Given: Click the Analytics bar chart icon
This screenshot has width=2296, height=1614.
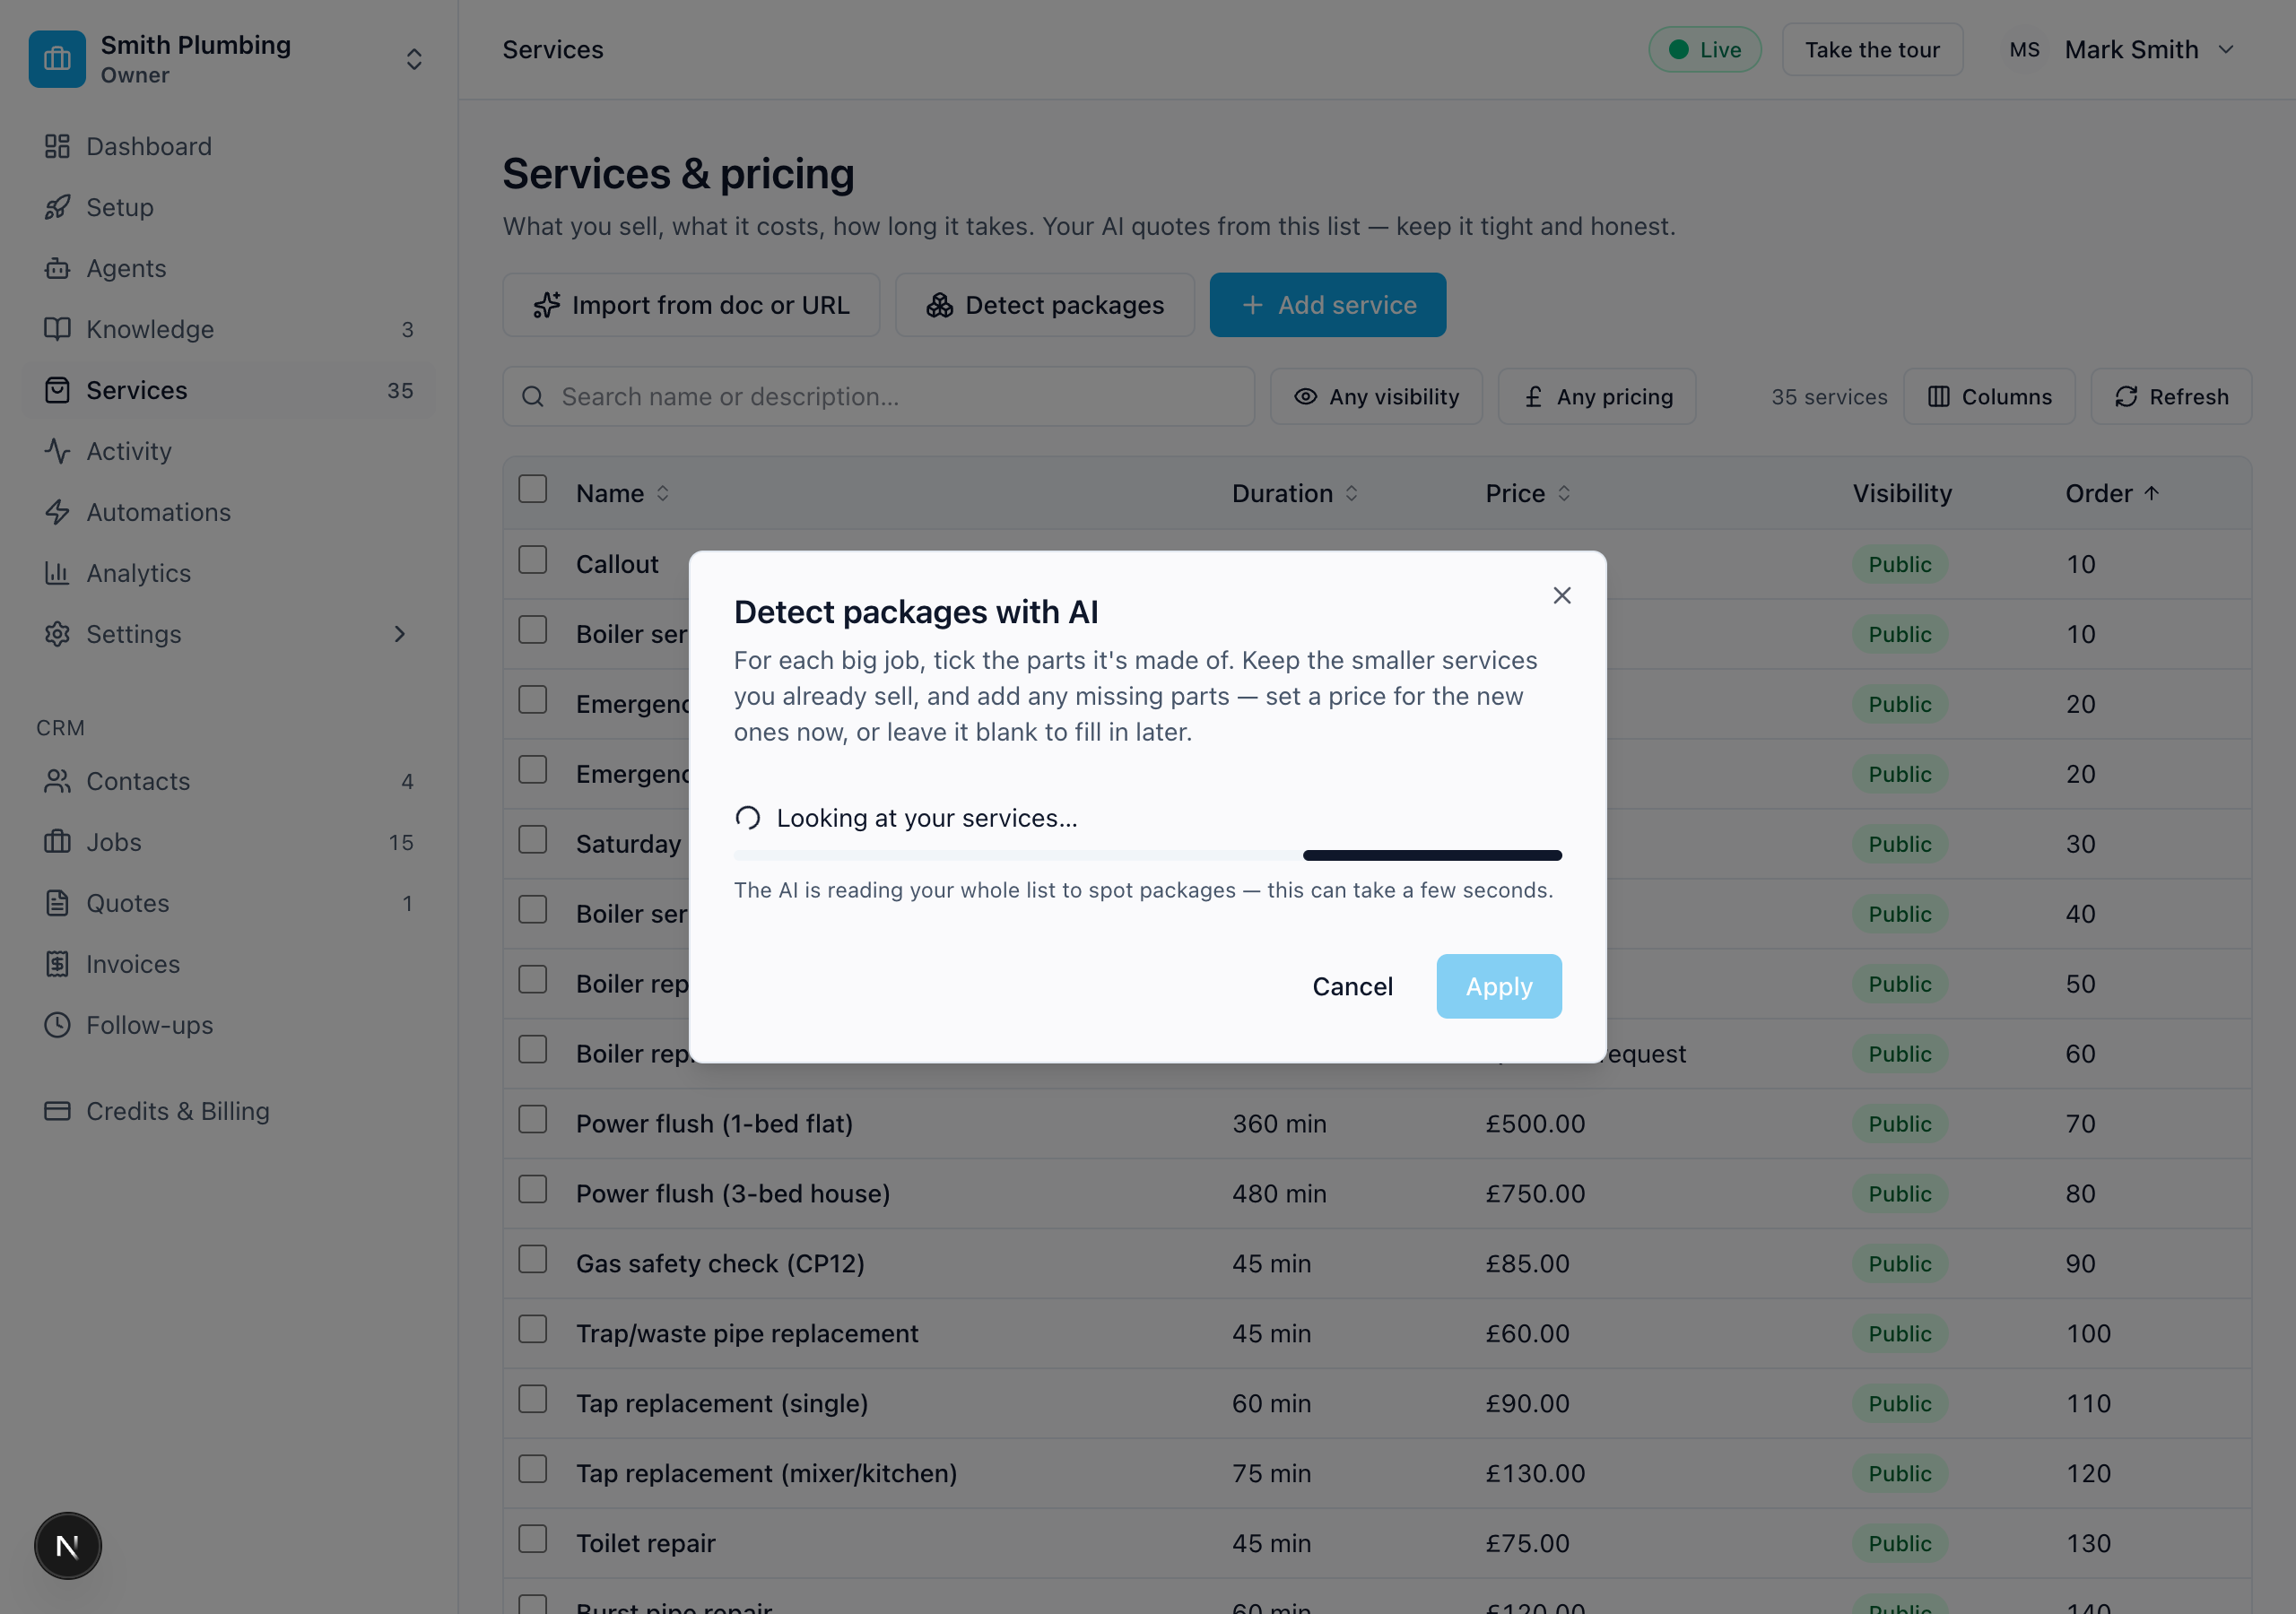Looking at the screenshot, I should (57, 573).
